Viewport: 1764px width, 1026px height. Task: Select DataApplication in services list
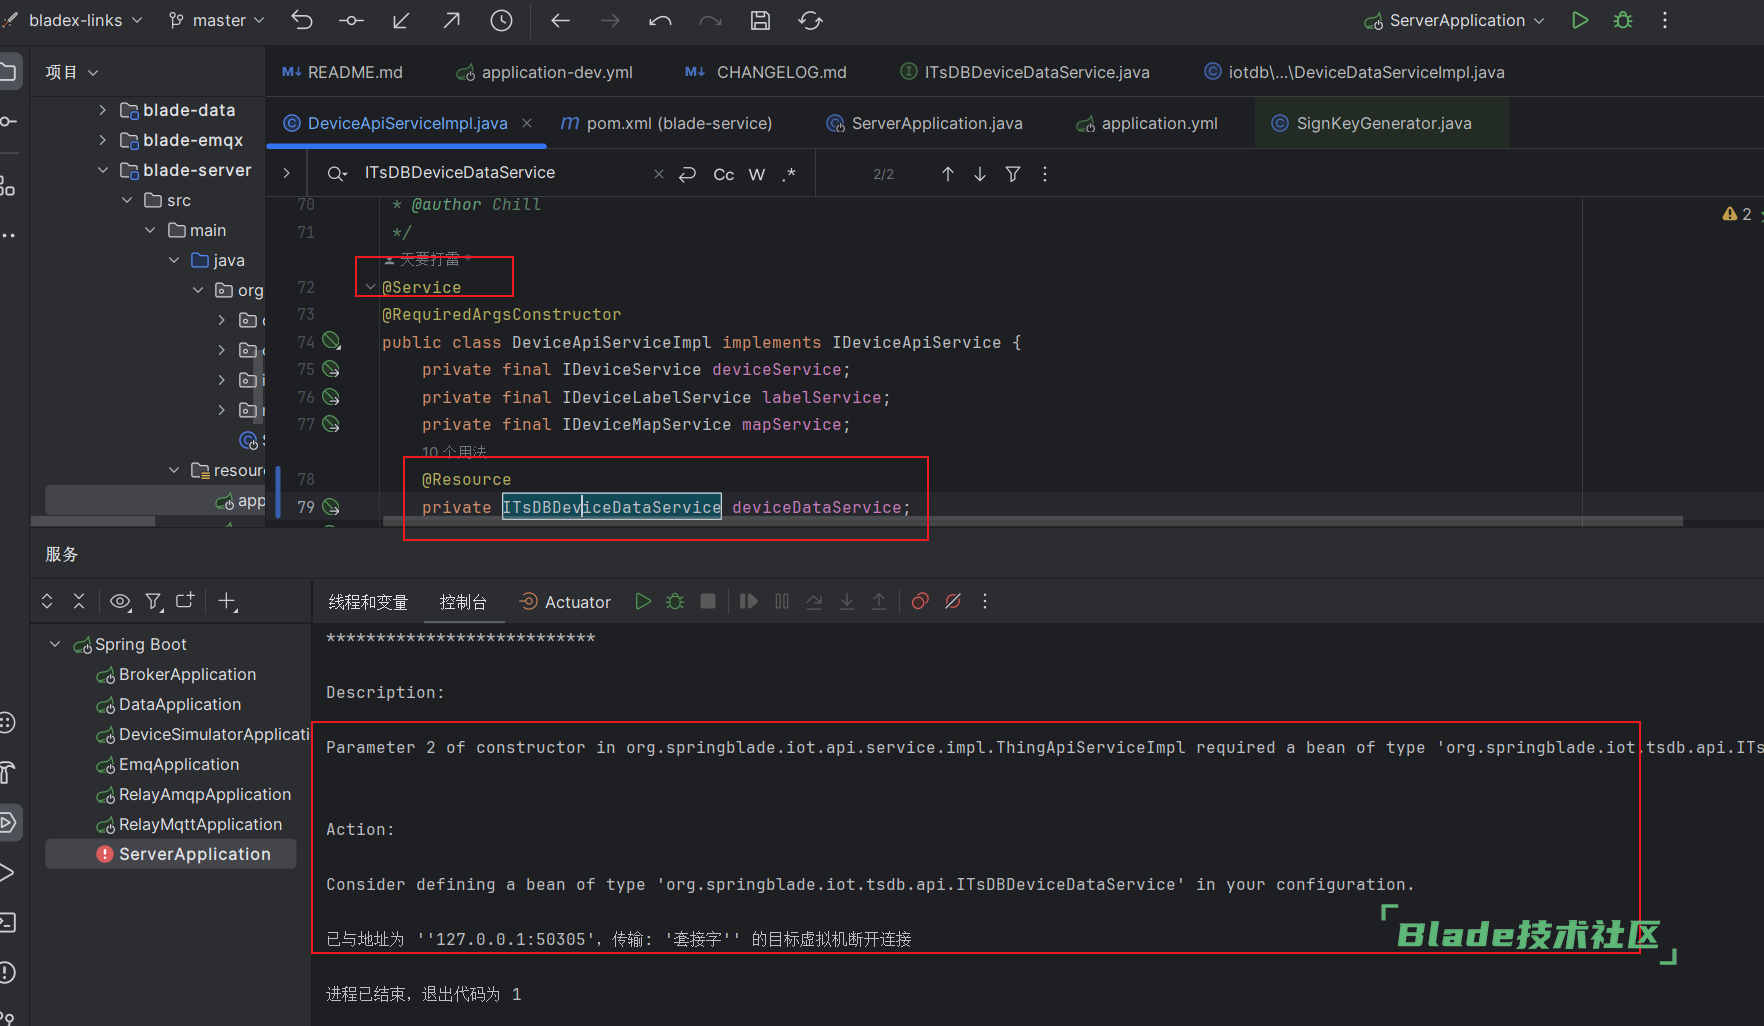coord(180,704)
